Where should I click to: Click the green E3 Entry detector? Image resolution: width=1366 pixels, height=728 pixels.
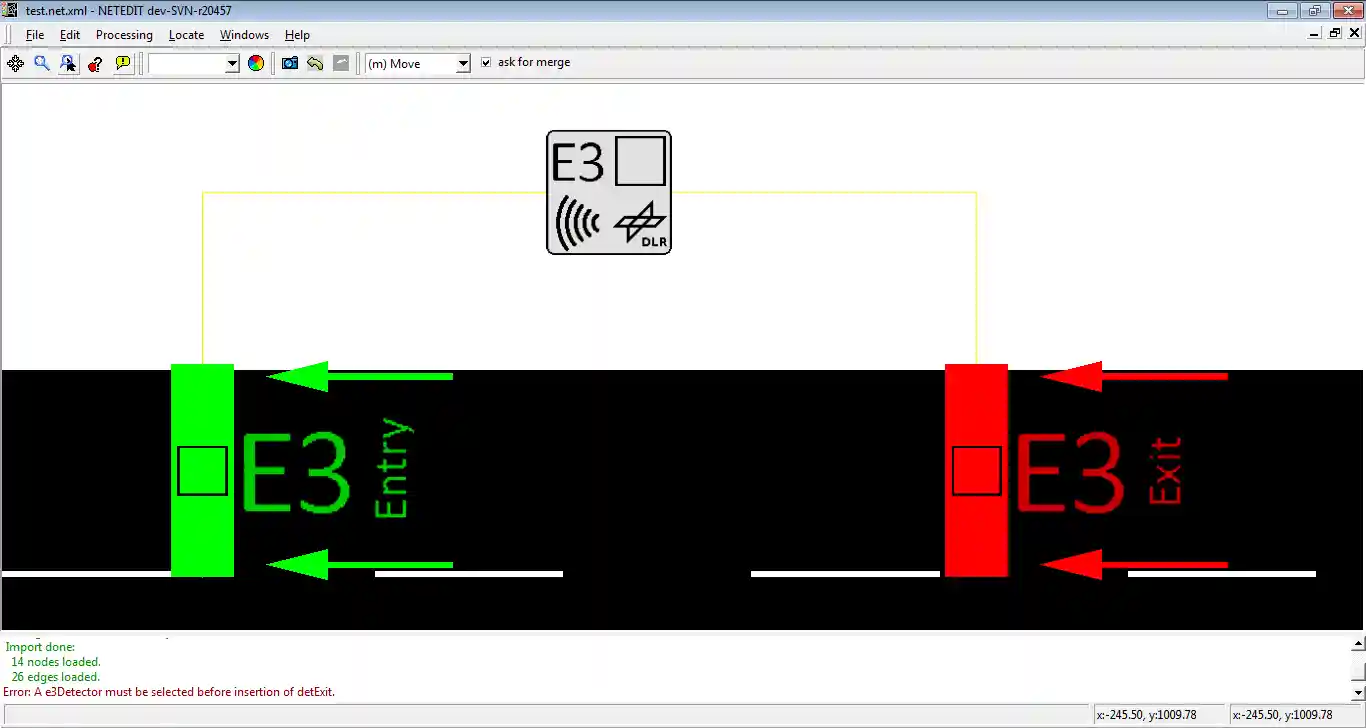point(202,470)
